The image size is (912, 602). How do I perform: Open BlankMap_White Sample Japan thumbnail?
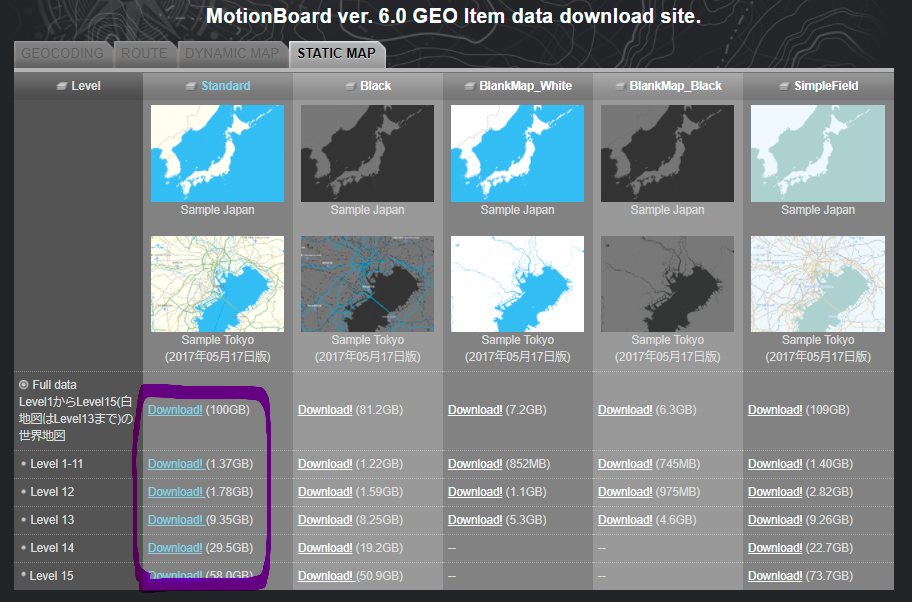(517, 154)
